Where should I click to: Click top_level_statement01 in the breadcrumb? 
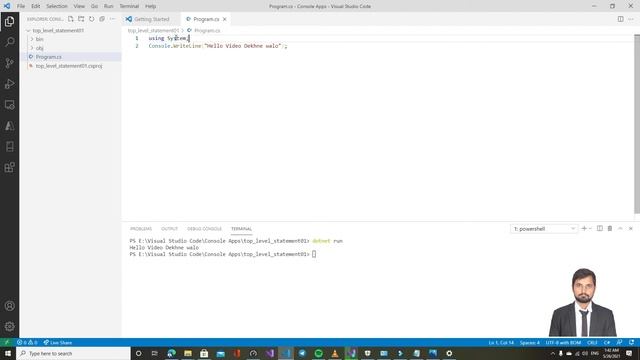click(x=153, y=31)
